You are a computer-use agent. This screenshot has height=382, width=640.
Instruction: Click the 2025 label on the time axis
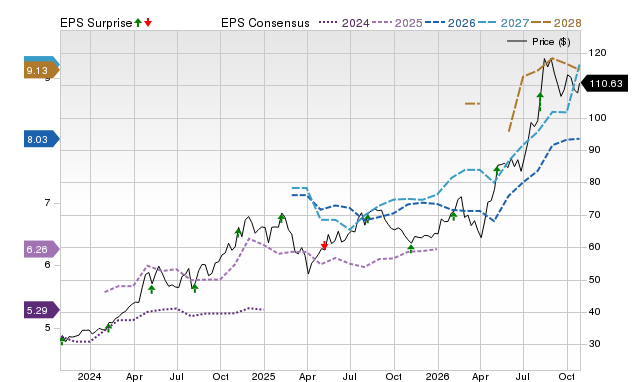pyautogui.click(x=263, y=376)
